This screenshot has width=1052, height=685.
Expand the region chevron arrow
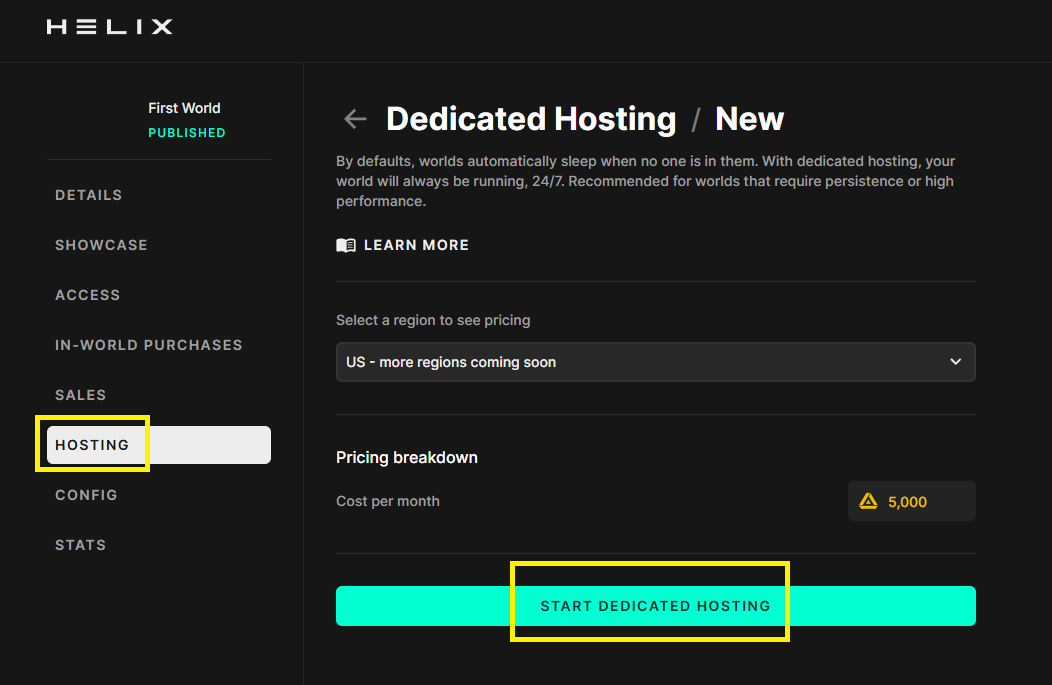coord(955,362)
